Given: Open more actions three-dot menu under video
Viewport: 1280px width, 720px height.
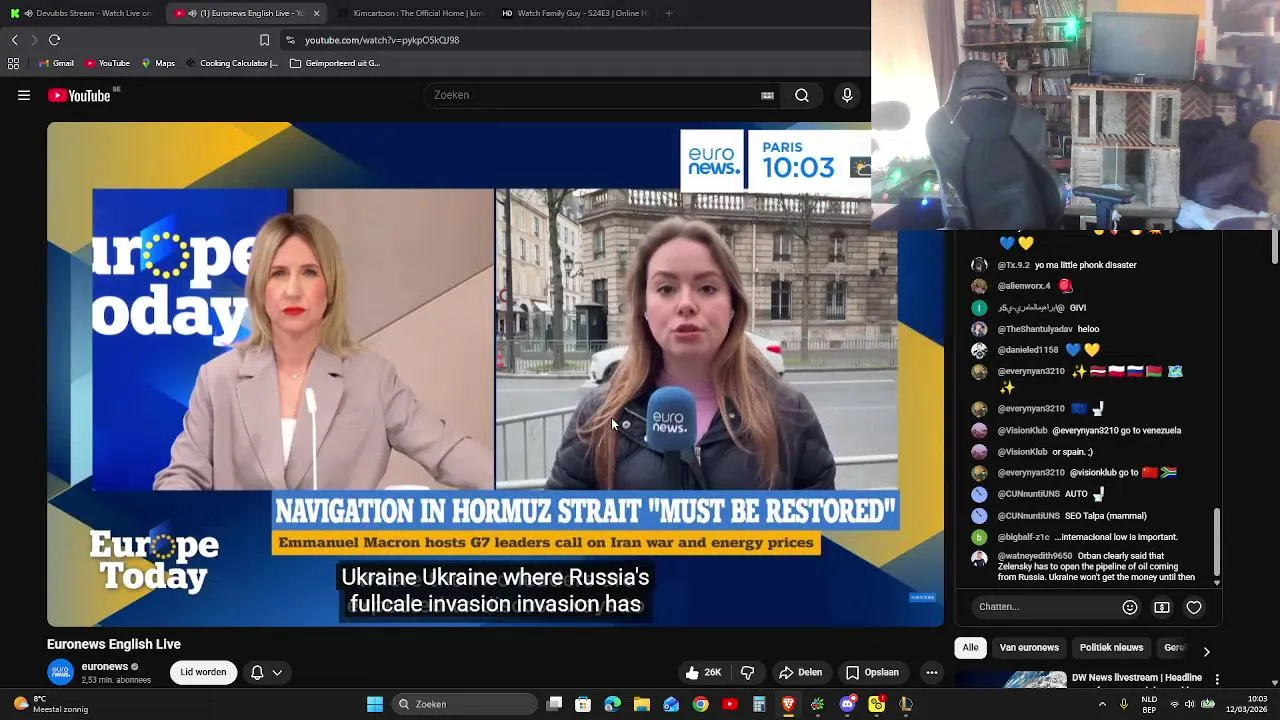Looking at the screenshot, I should 931,673.
